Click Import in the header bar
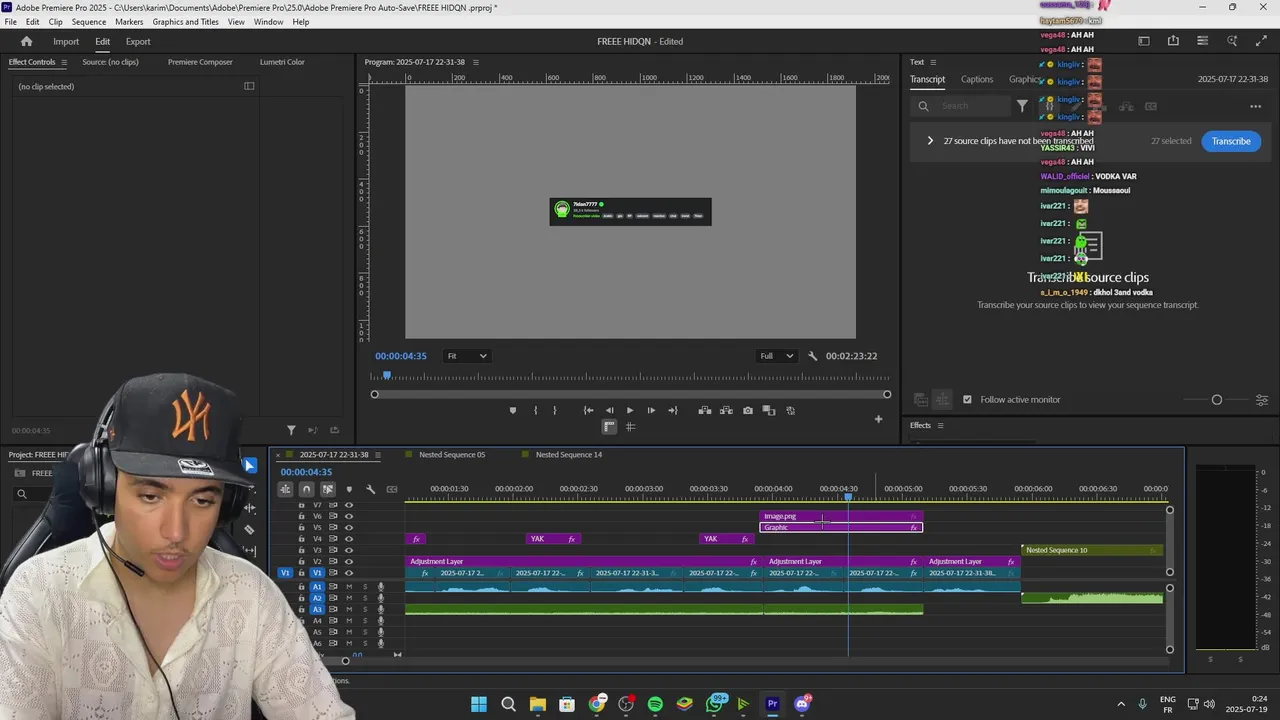 (66, 41)
